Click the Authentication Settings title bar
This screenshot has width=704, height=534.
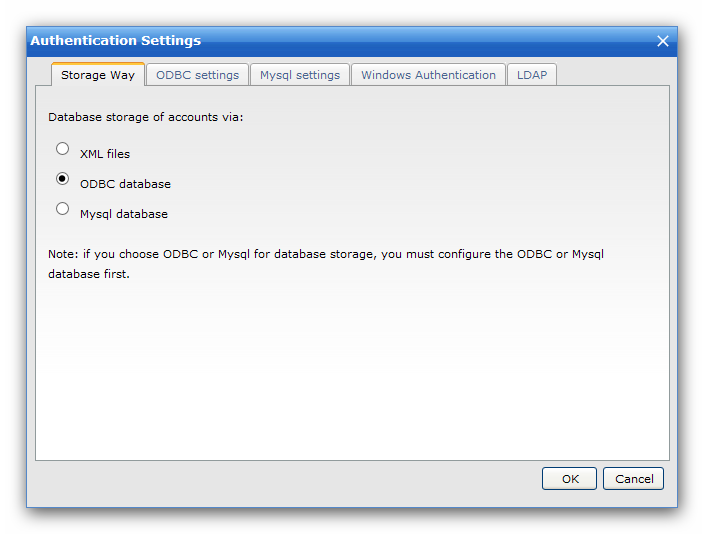point(341,41)
